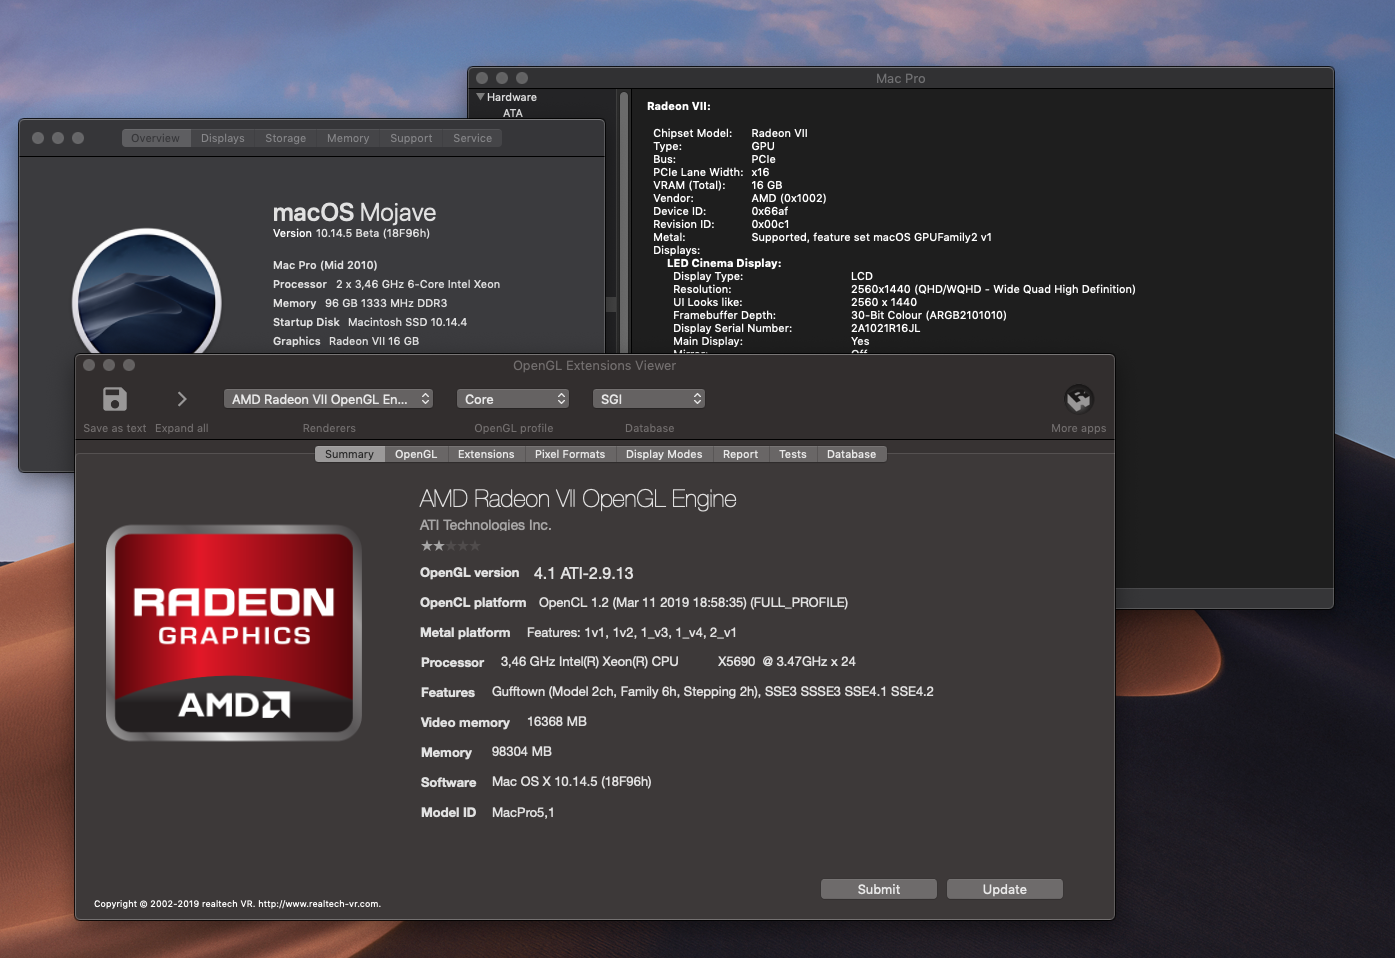Open More apps globe icon
The height and width of the screenshot is (958, 1395).
click(1078, 399)
